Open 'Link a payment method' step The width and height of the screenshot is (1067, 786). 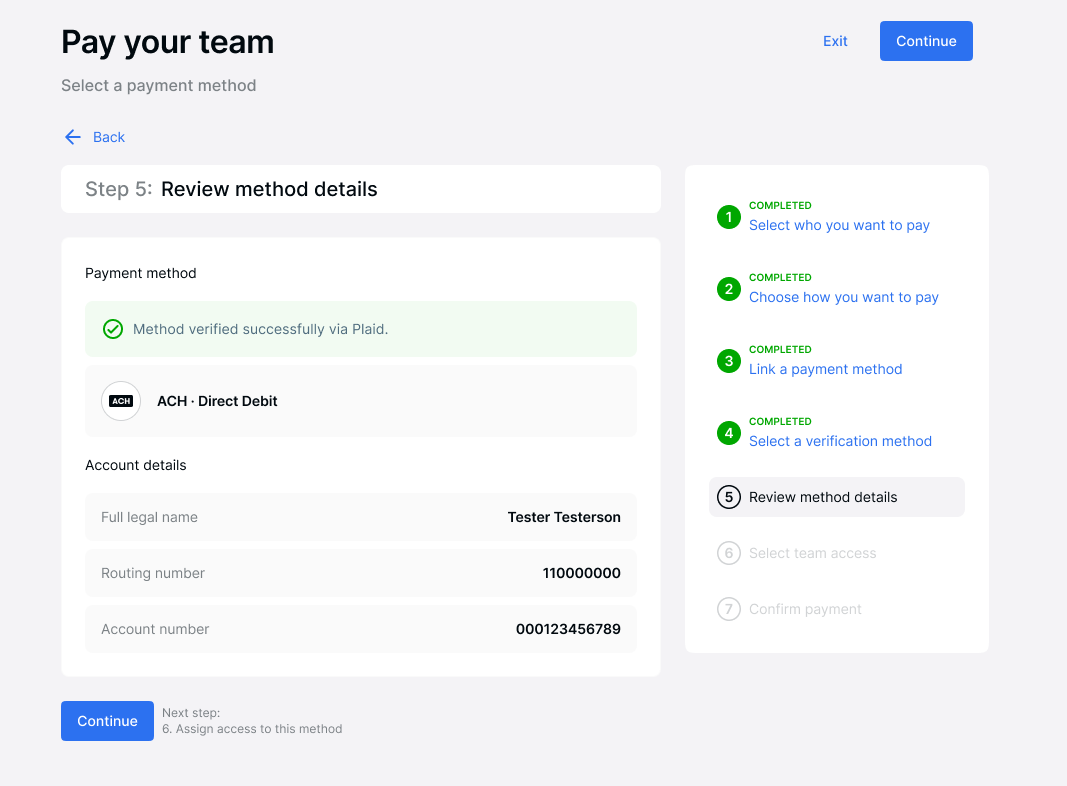pyautogui.click(x=825, y=369)
